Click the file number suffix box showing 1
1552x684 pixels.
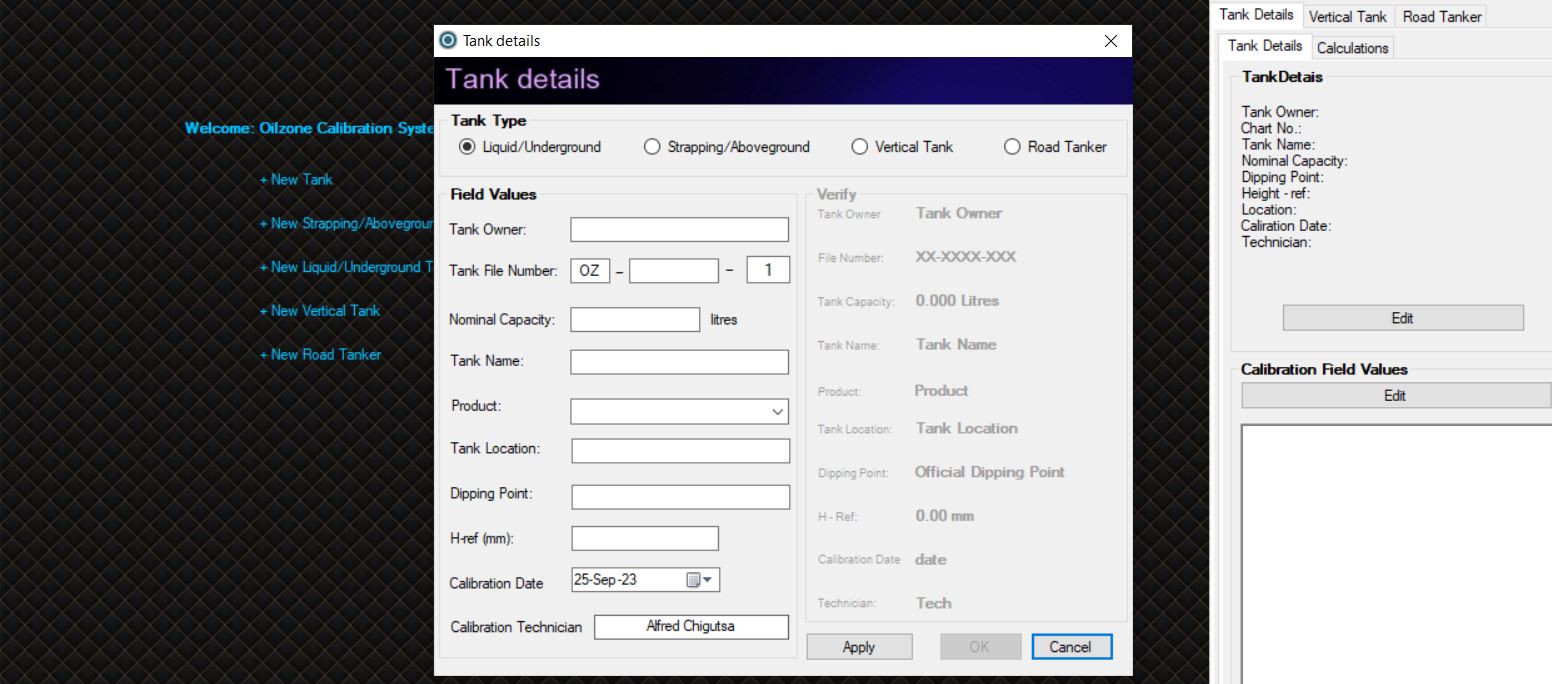pos(768,270)
